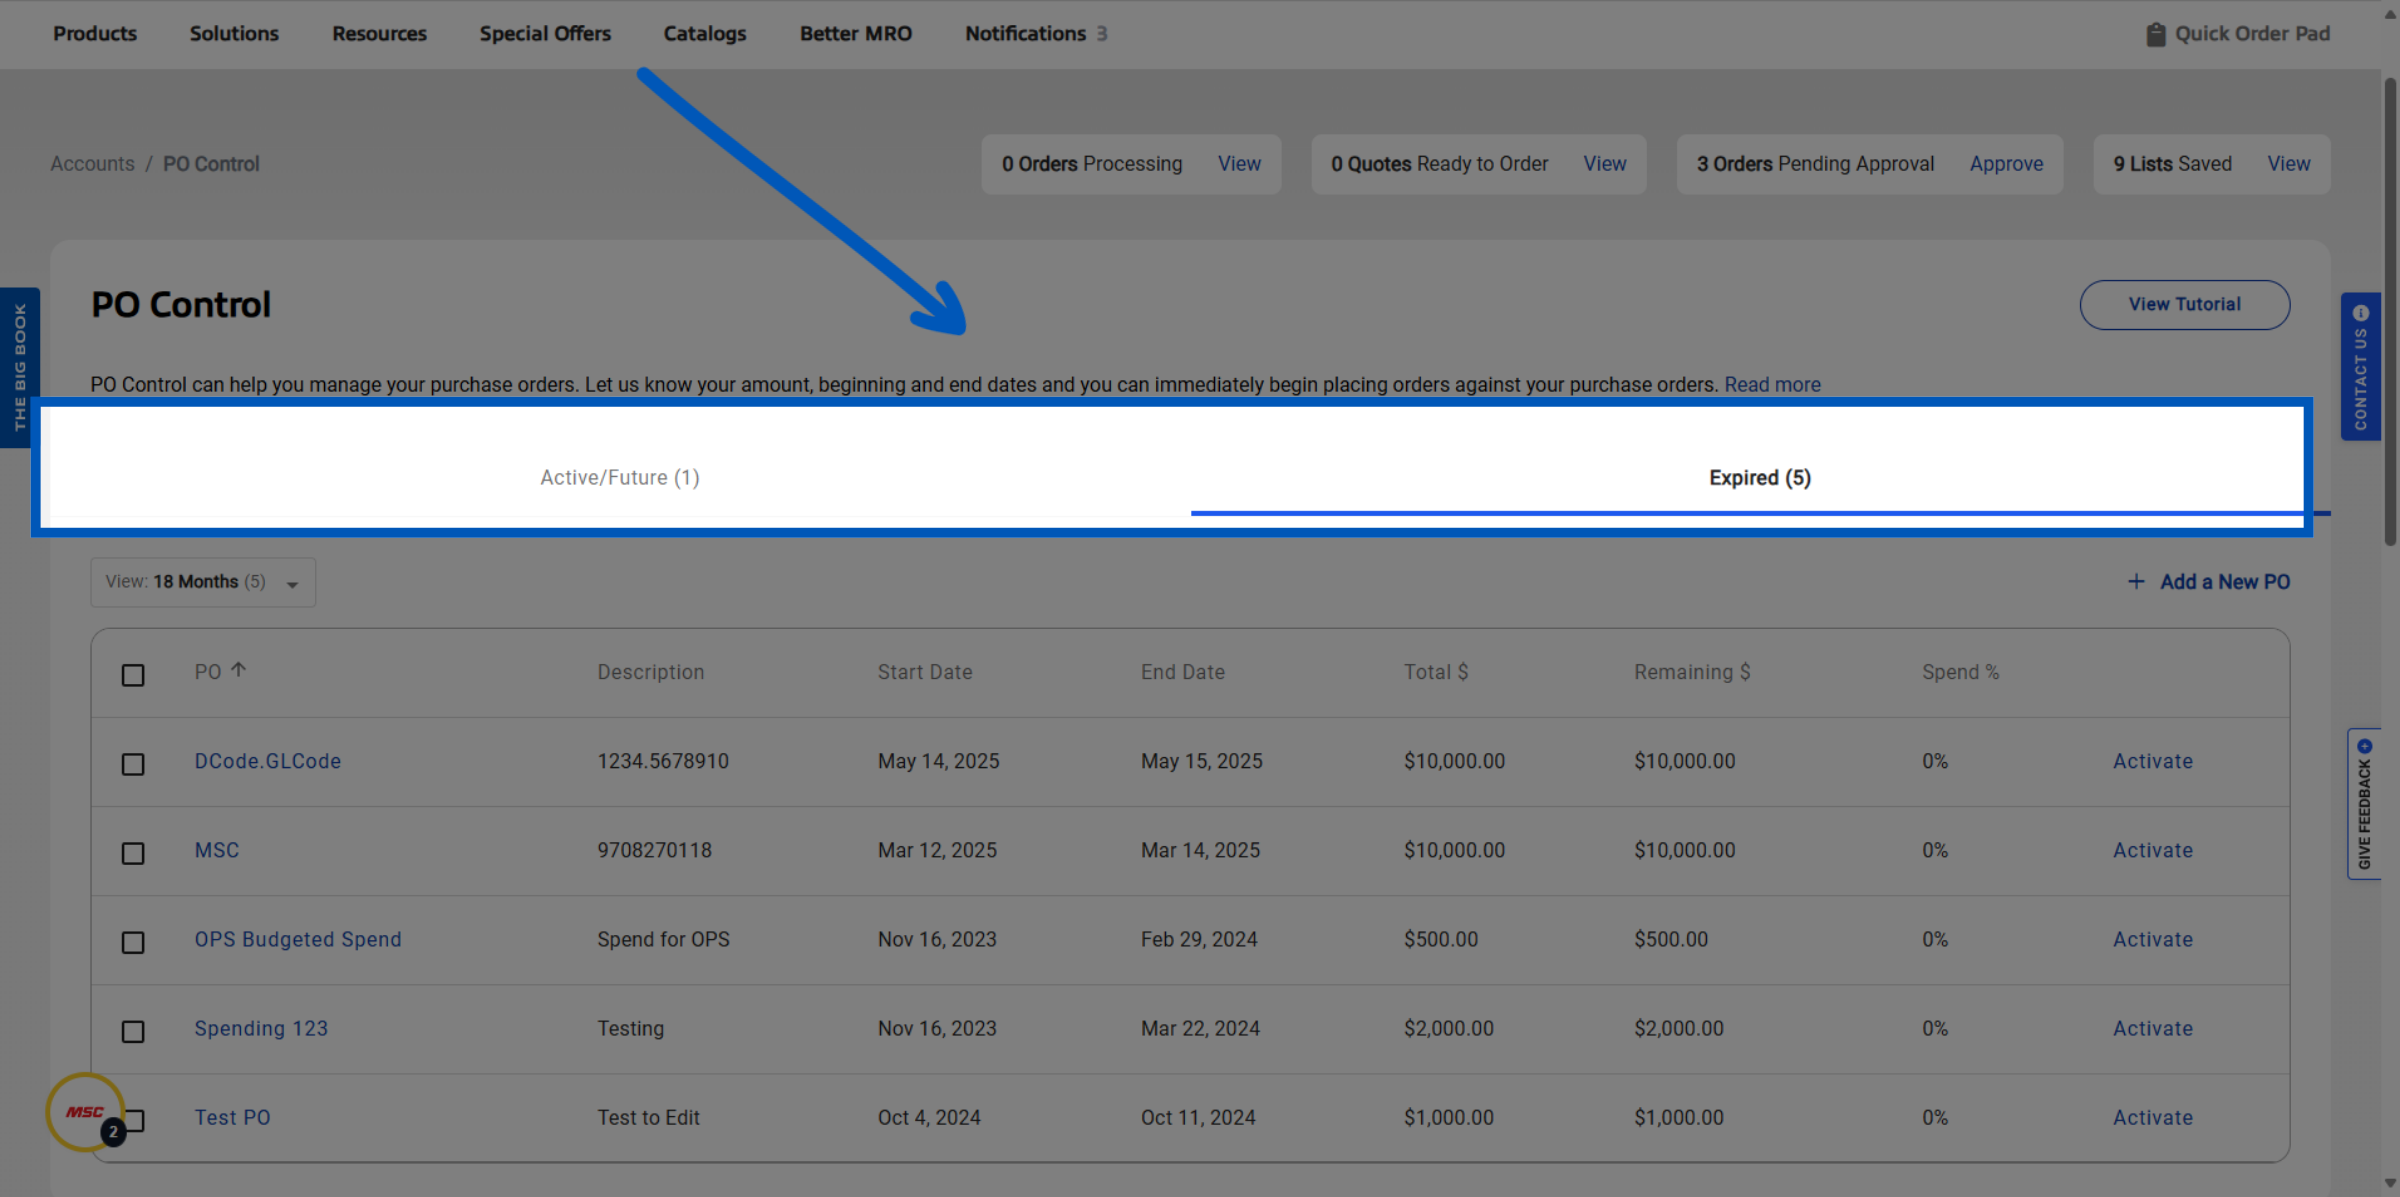2400x1197 pixels.
Task: Click the $500.00 remaining amount
Action: point(1671,939)
